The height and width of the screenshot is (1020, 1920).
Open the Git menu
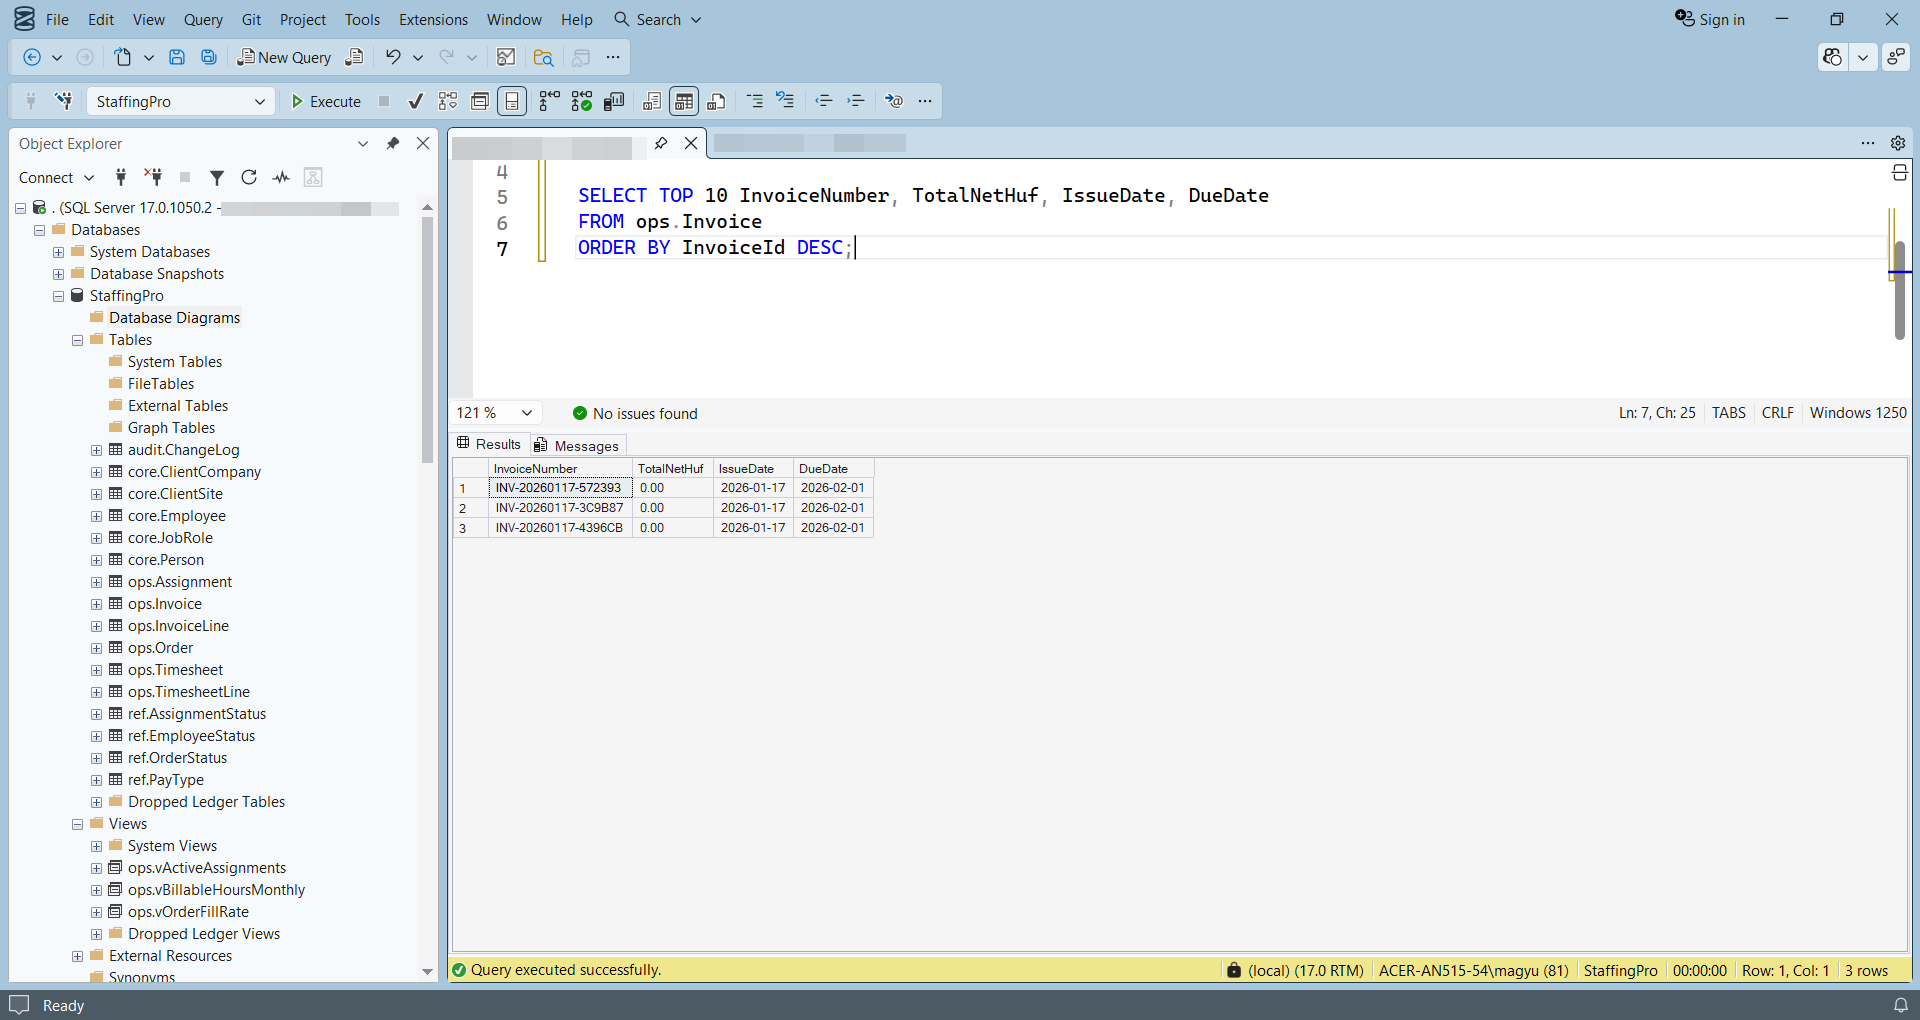251,20
